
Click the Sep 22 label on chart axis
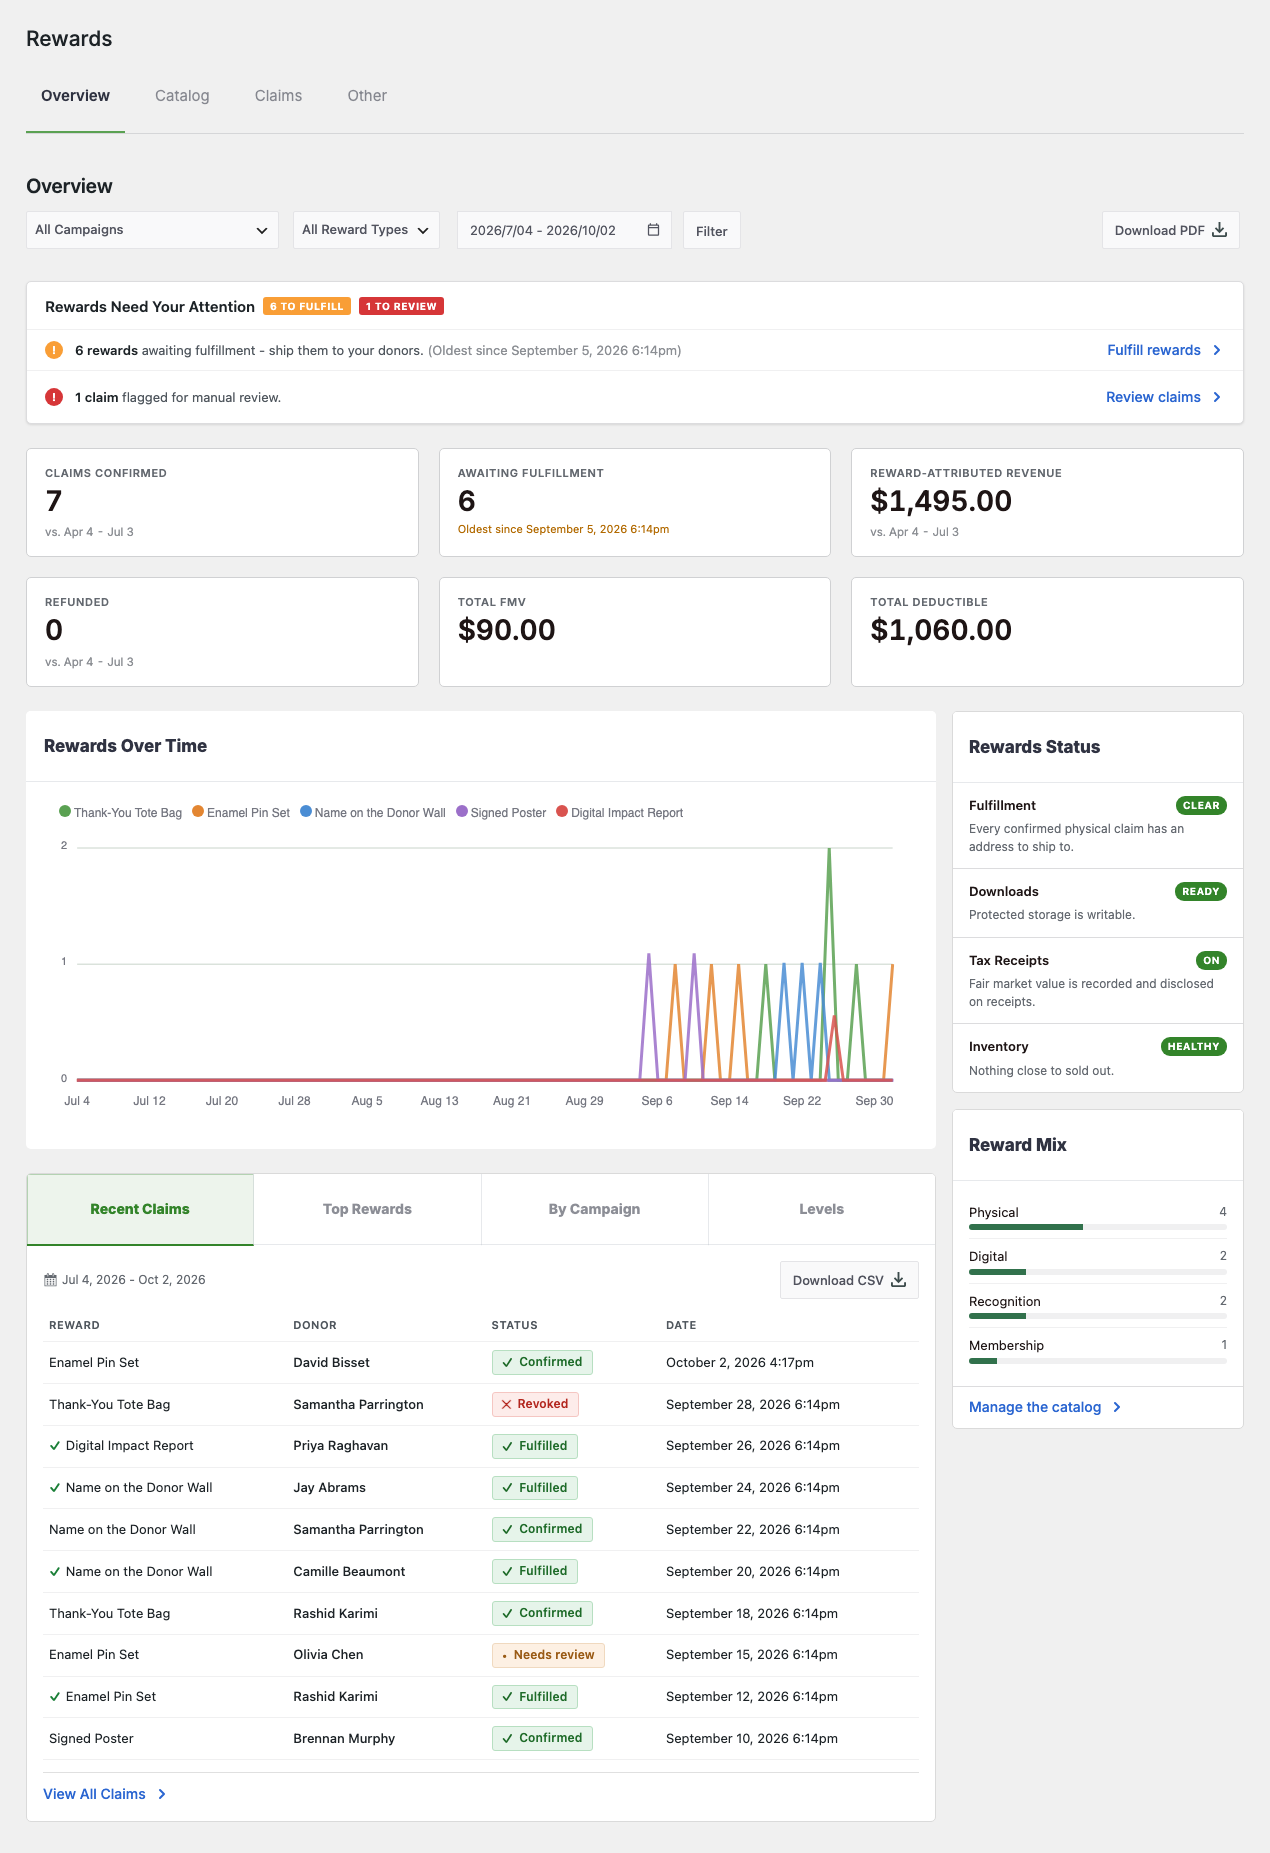(802, 1100)
